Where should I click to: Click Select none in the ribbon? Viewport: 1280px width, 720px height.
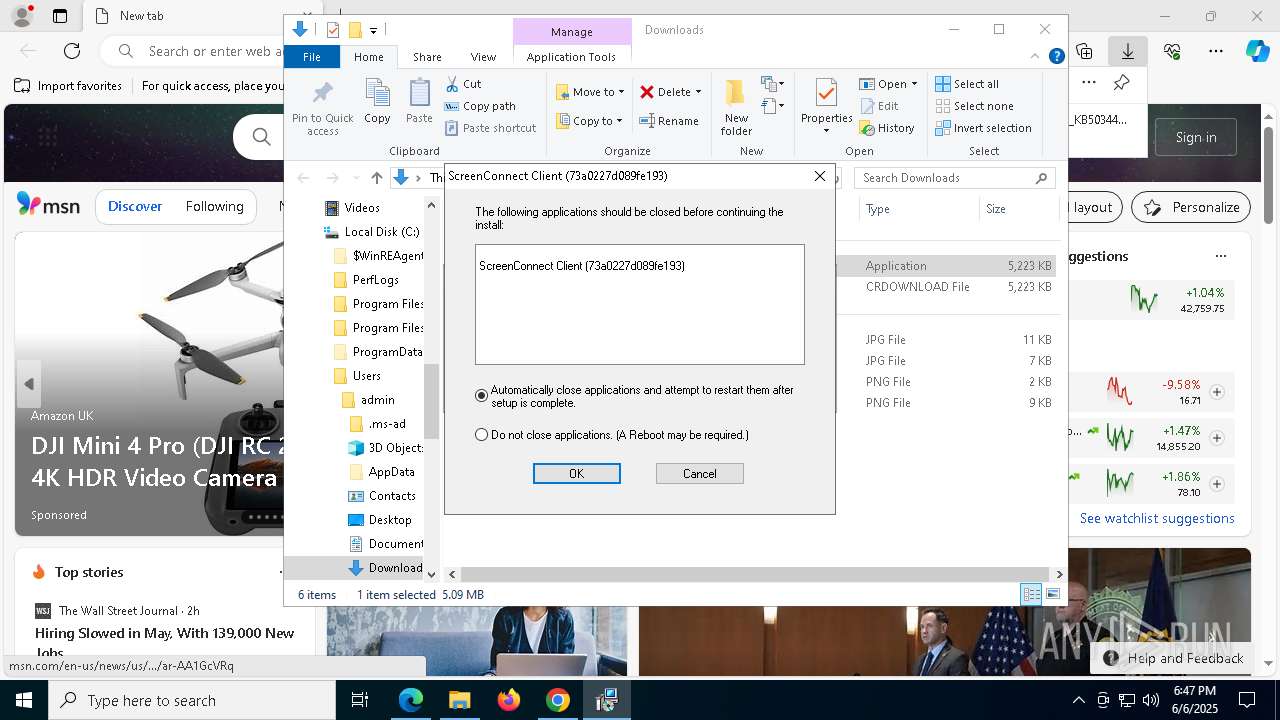tap(974, 106)
